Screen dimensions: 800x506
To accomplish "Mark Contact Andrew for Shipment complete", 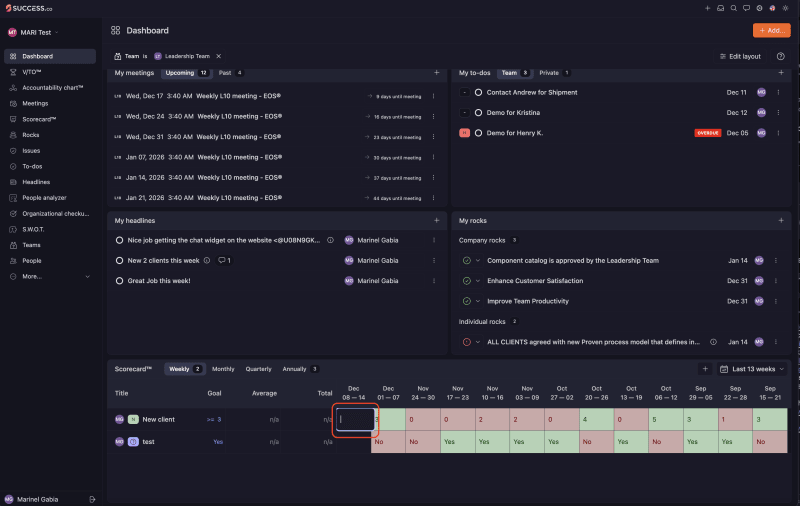I will pos(478,92).
